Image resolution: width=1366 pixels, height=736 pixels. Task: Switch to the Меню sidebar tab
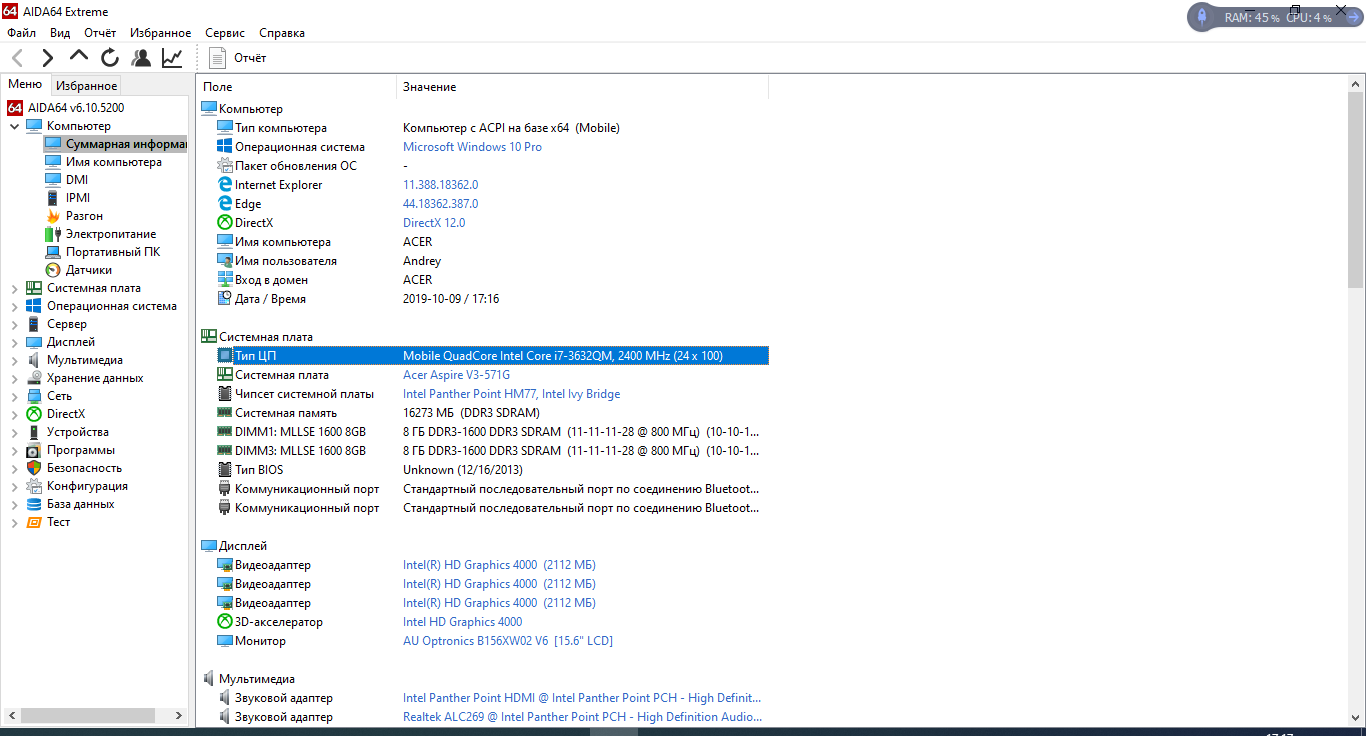[25, 85]
